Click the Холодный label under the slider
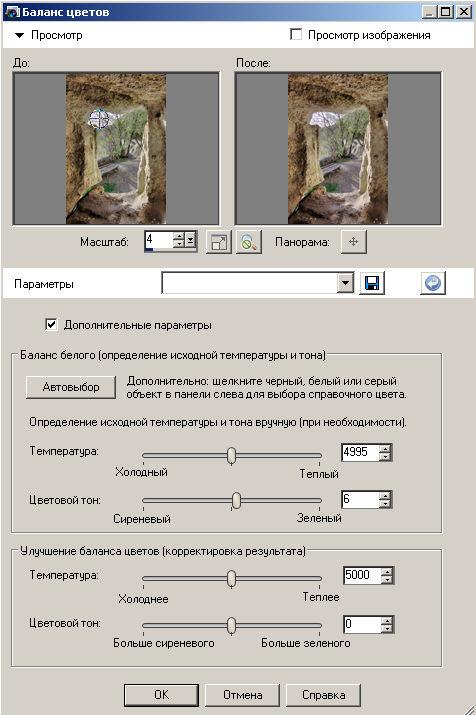The image size is (476, 715). point(141,471)
